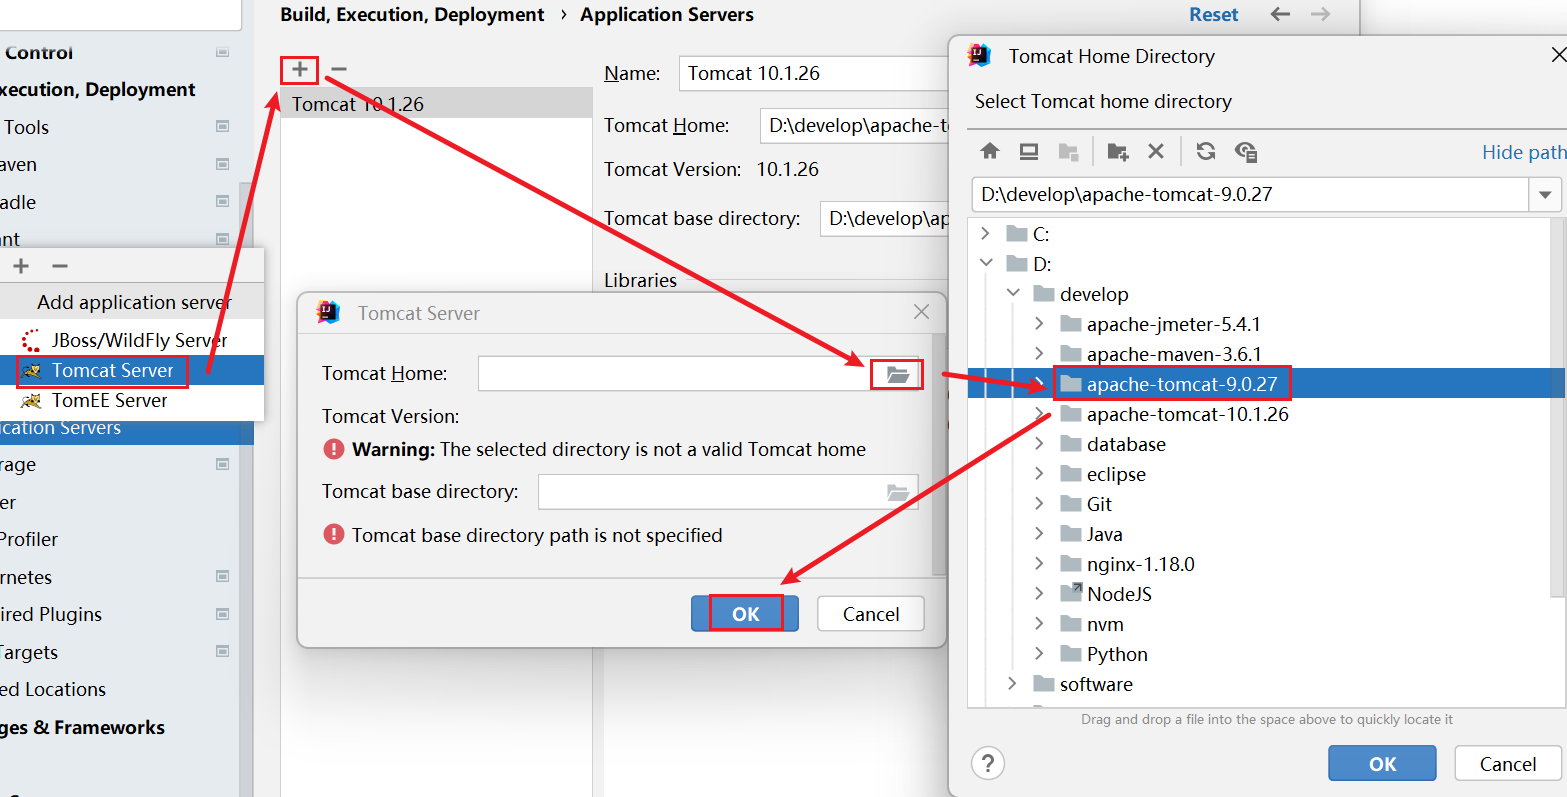Viewport: 1567px width, 797px height.
Task: Cancel the Tomcat Home Directory dialog
Action: point(1508,764)
